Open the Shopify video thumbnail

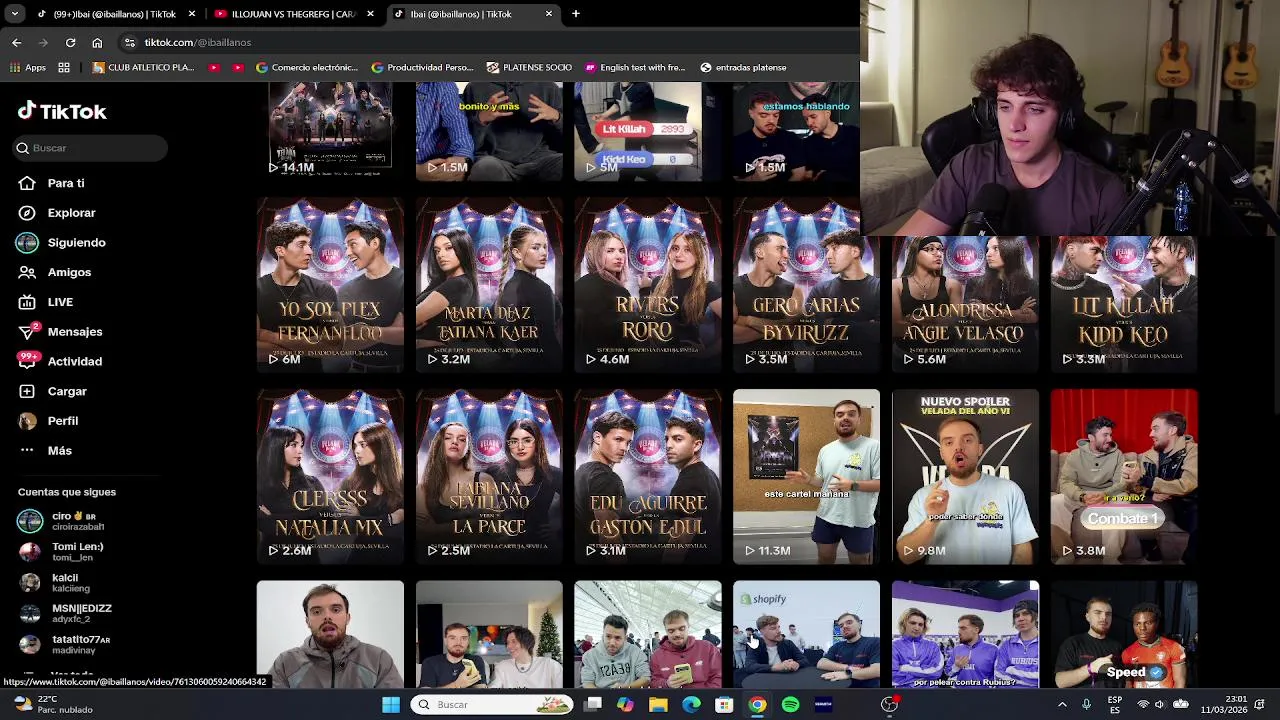[806, 634]
